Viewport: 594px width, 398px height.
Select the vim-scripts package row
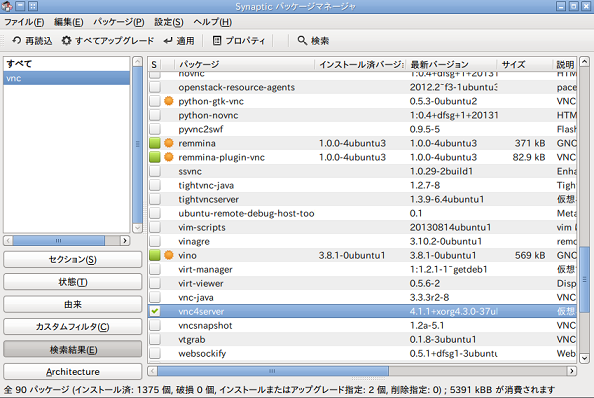pos(362,227)
